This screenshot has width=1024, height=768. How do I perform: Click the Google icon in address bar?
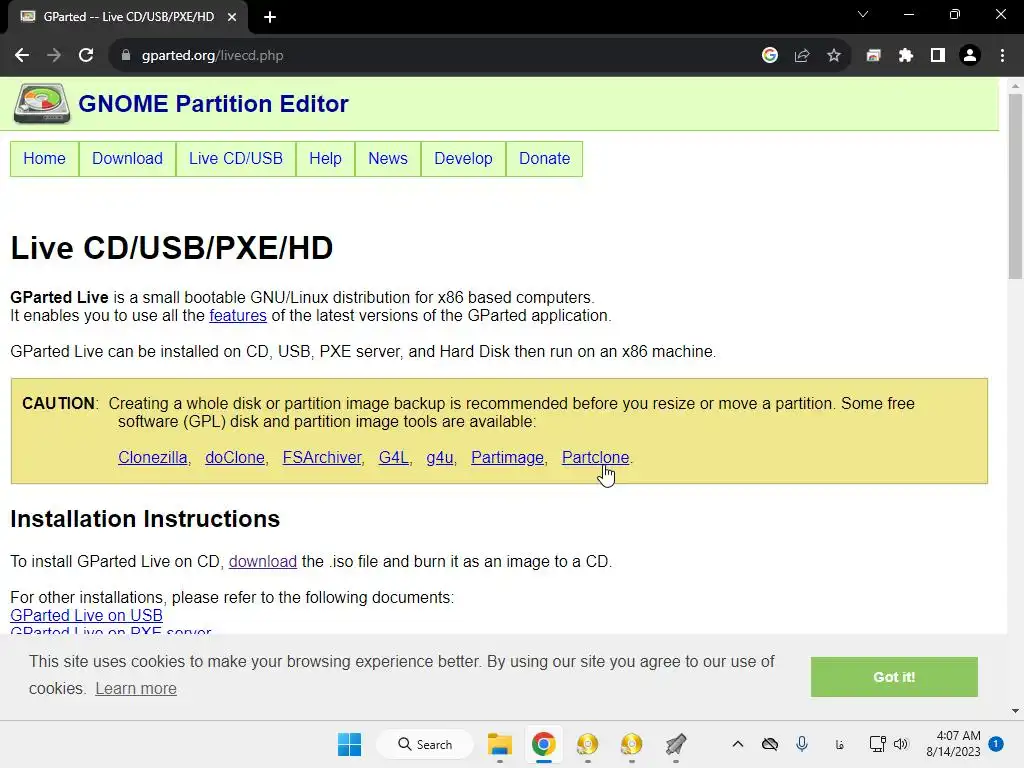(770, 56)
